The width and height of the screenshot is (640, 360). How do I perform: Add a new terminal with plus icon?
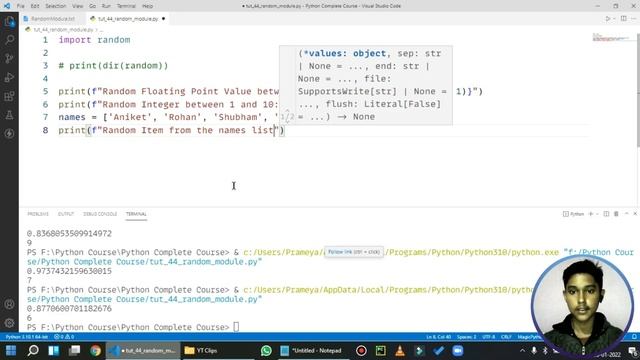tap(591, 214)
